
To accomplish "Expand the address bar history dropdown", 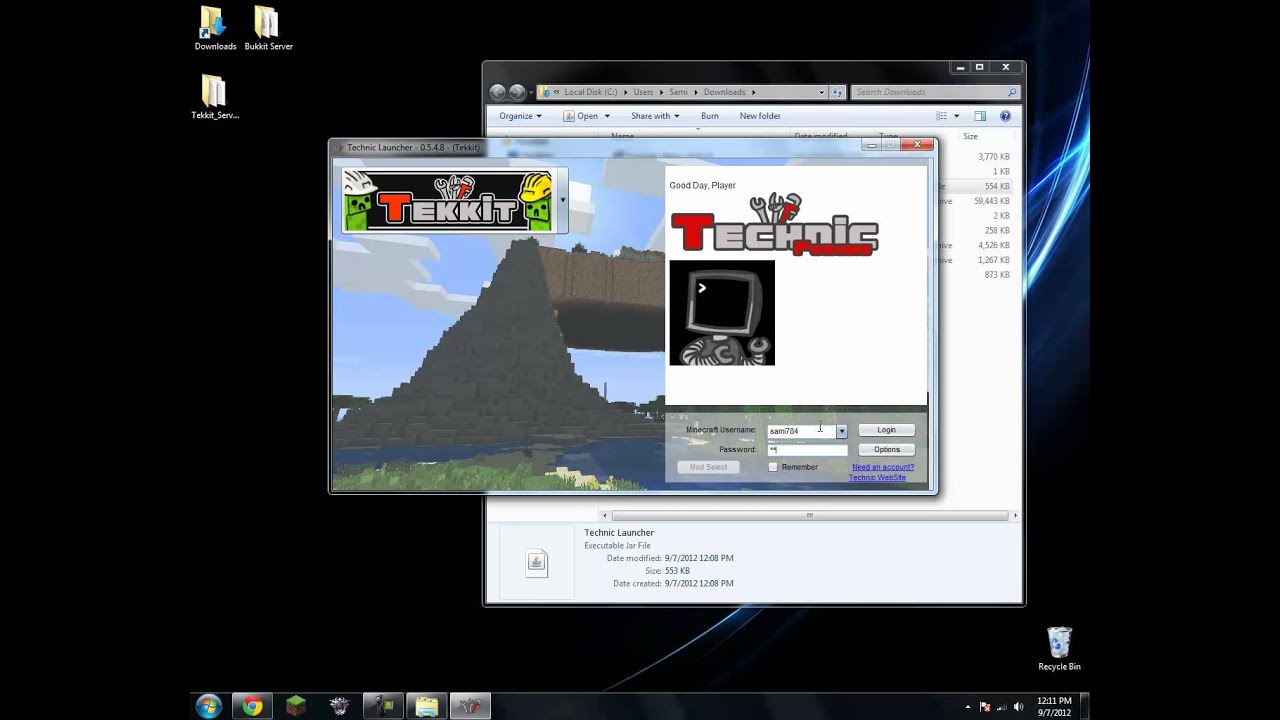I will [x=822, y=92].
